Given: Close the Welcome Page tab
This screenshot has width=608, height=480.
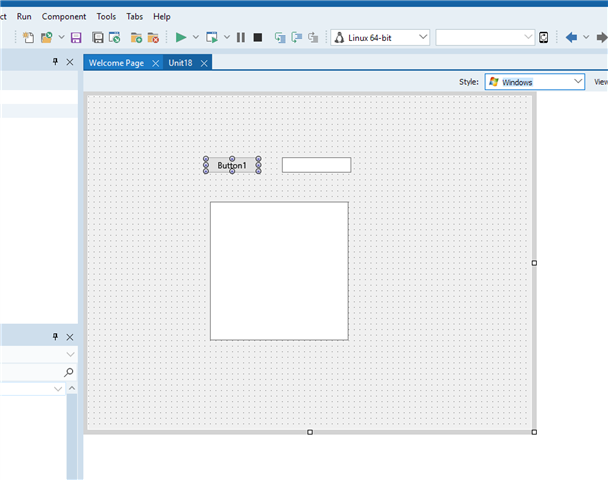Looking at the screenshot, I should 155,63.
